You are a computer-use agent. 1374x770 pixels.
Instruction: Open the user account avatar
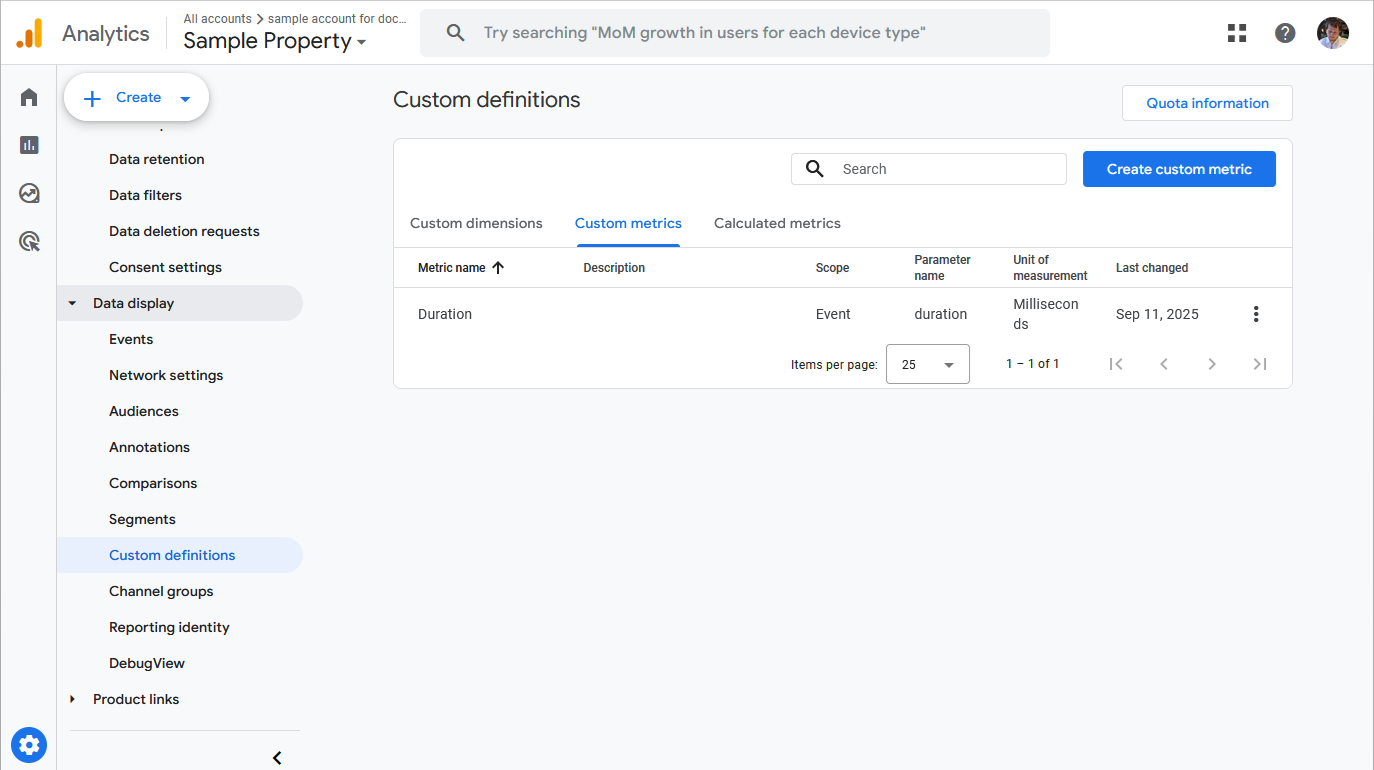point(1333,33)
